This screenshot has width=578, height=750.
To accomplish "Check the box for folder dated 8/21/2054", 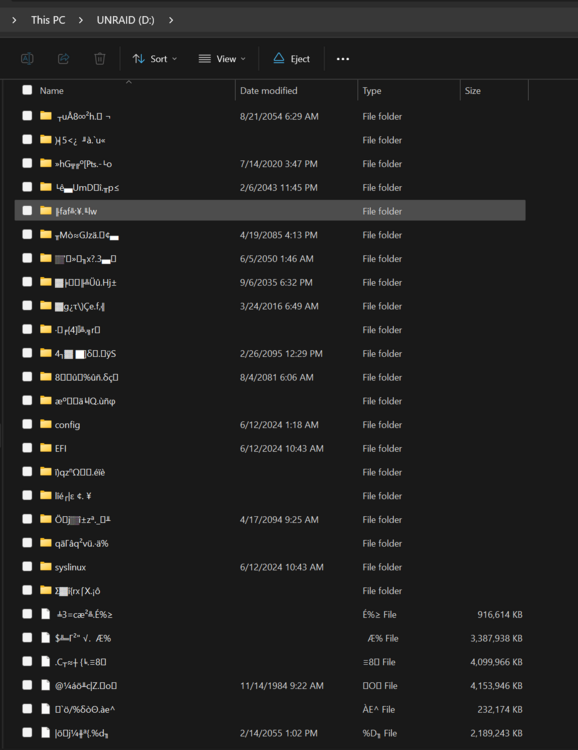I will click(27, 116).
